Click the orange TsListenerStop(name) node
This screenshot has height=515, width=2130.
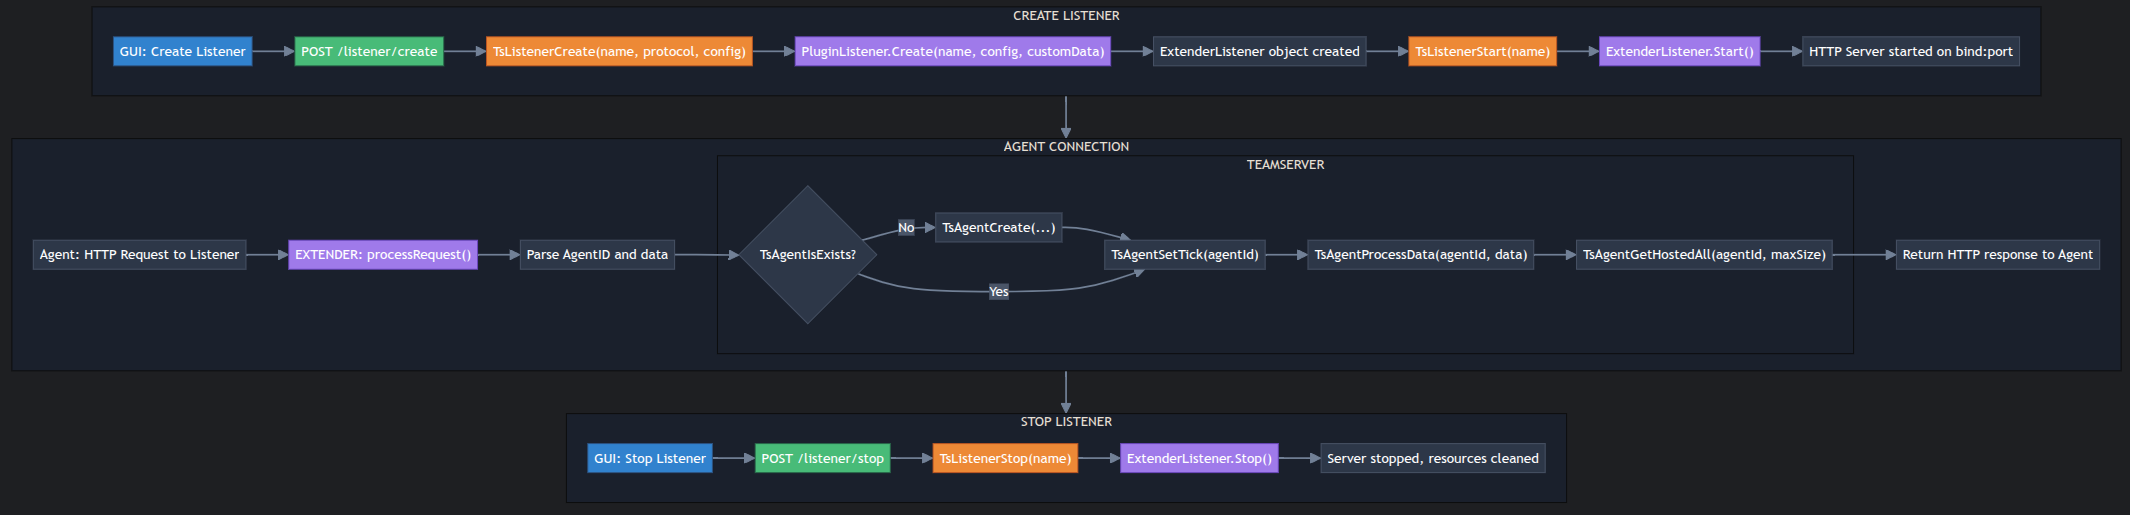[x=1005, y=459]
